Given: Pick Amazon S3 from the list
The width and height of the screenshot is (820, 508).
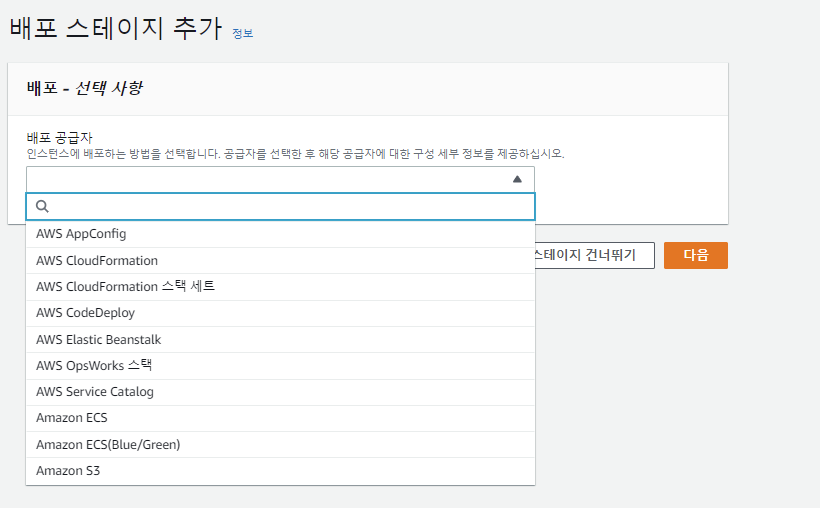Looking at the screenshot, I should click(x=280, y=471).
